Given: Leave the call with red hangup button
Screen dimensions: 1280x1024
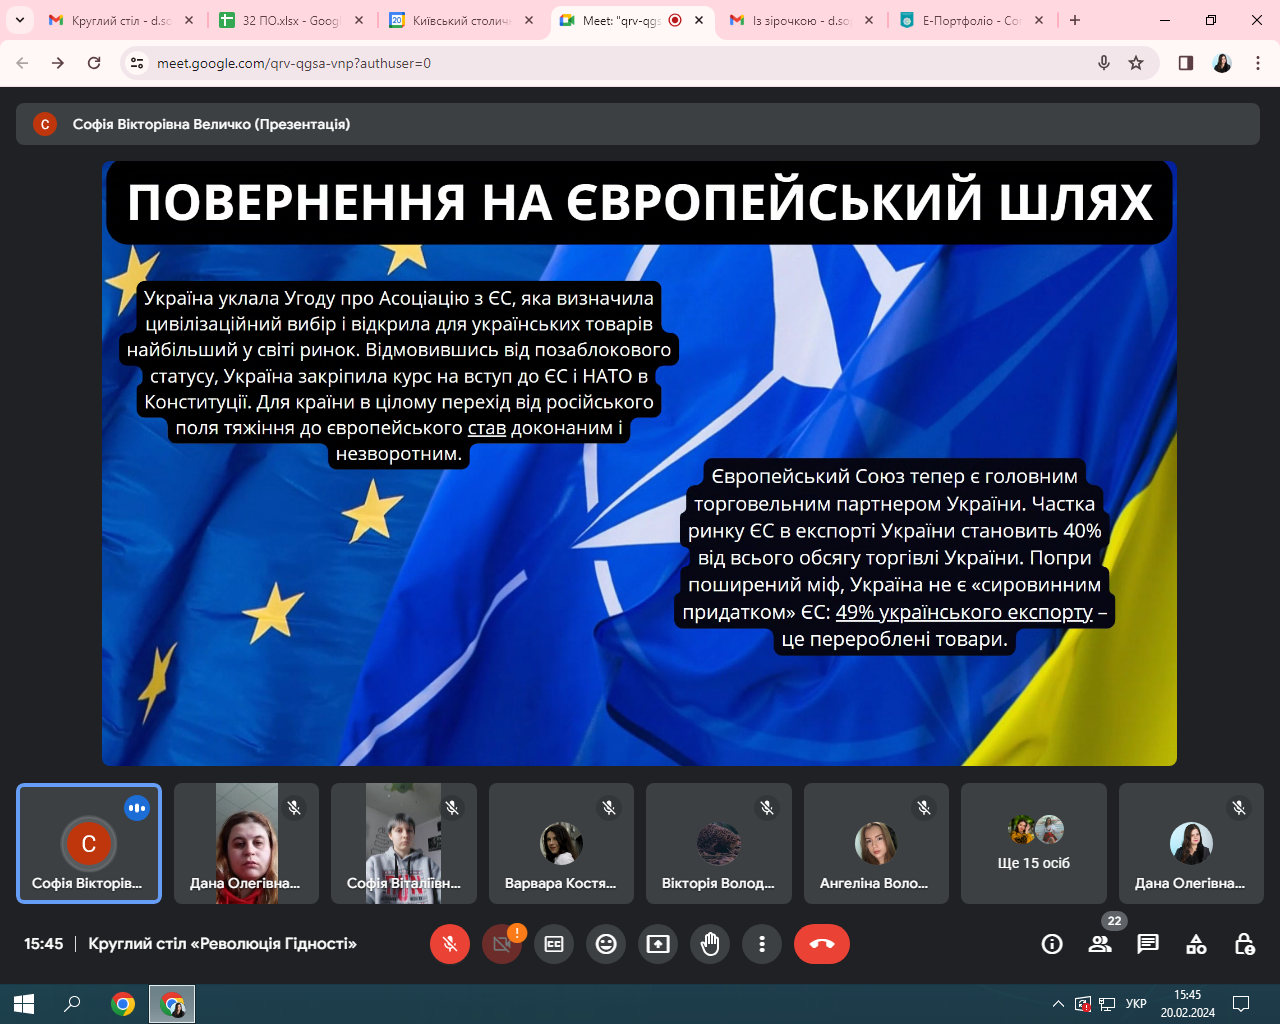Looking at the screenshot, I should coord(822,944).
